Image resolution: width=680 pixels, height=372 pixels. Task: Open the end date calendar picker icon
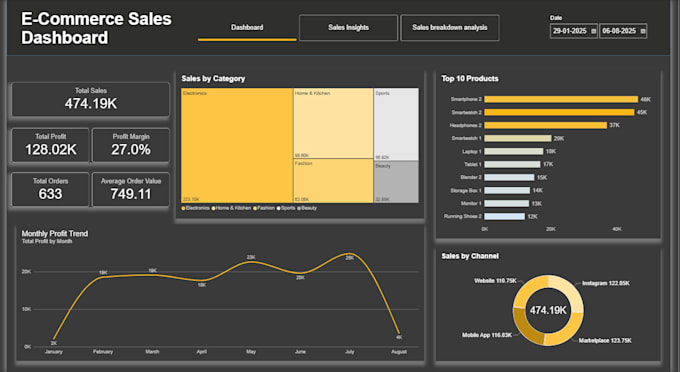(x=643, y=31)
